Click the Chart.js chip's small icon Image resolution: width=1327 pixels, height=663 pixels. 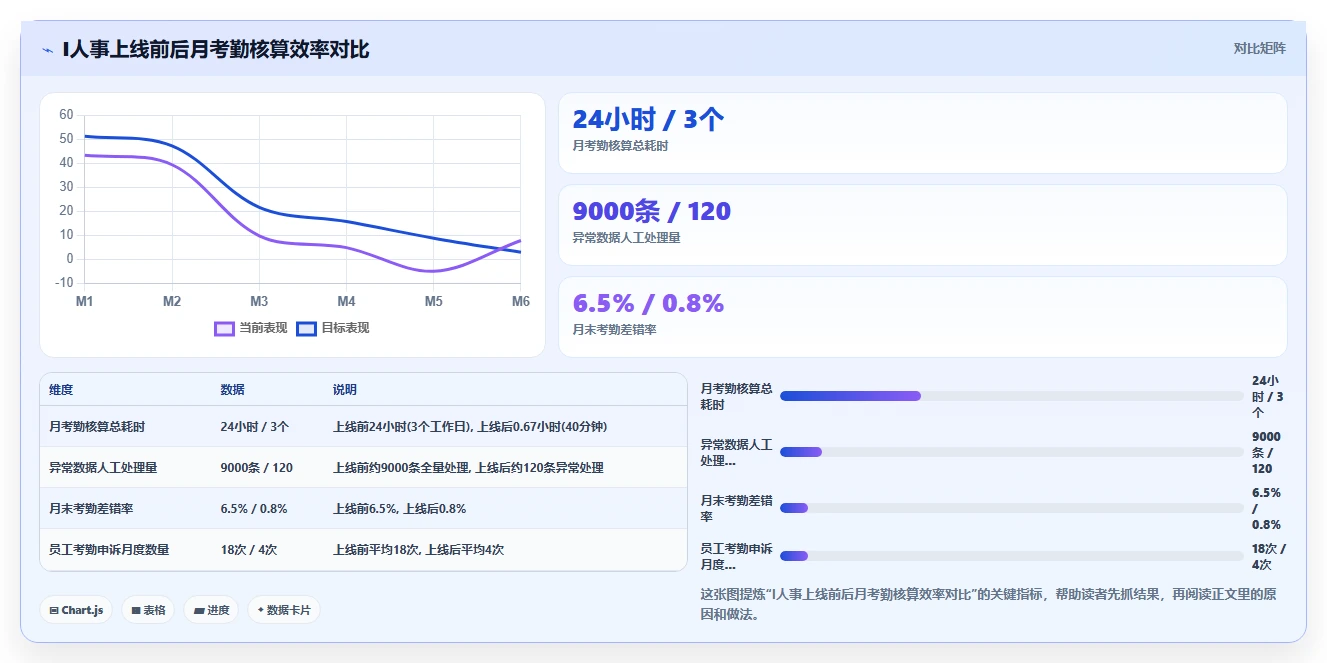(54, 610)
